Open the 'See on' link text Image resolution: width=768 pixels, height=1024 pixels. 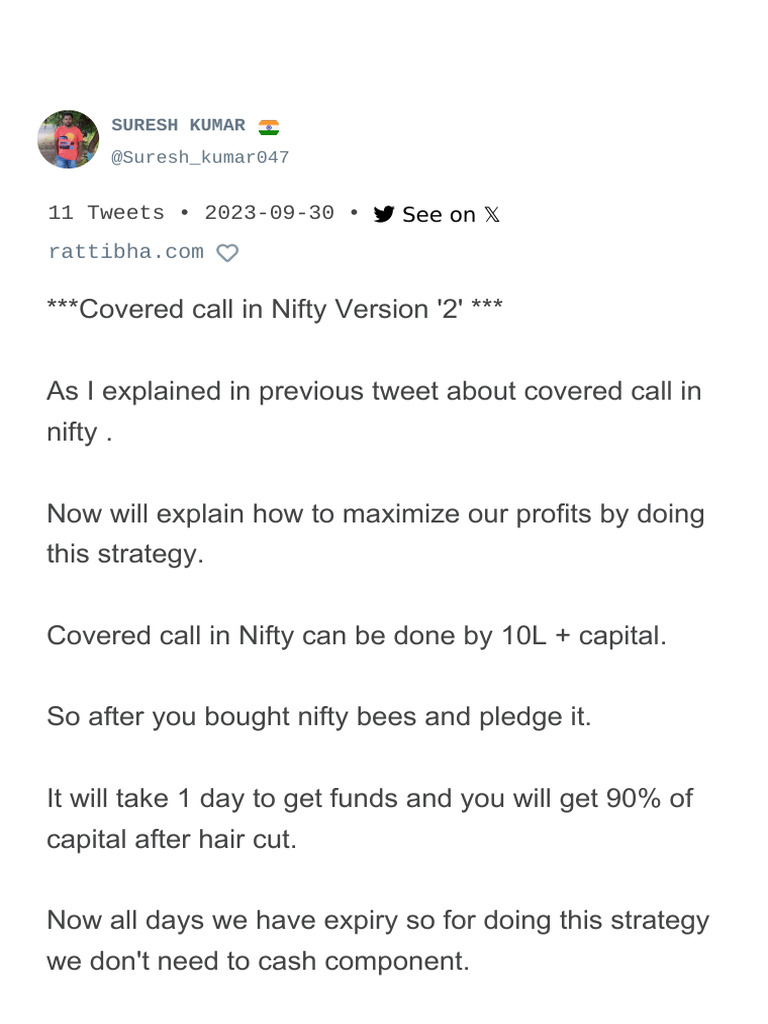(x=438, y=214)
